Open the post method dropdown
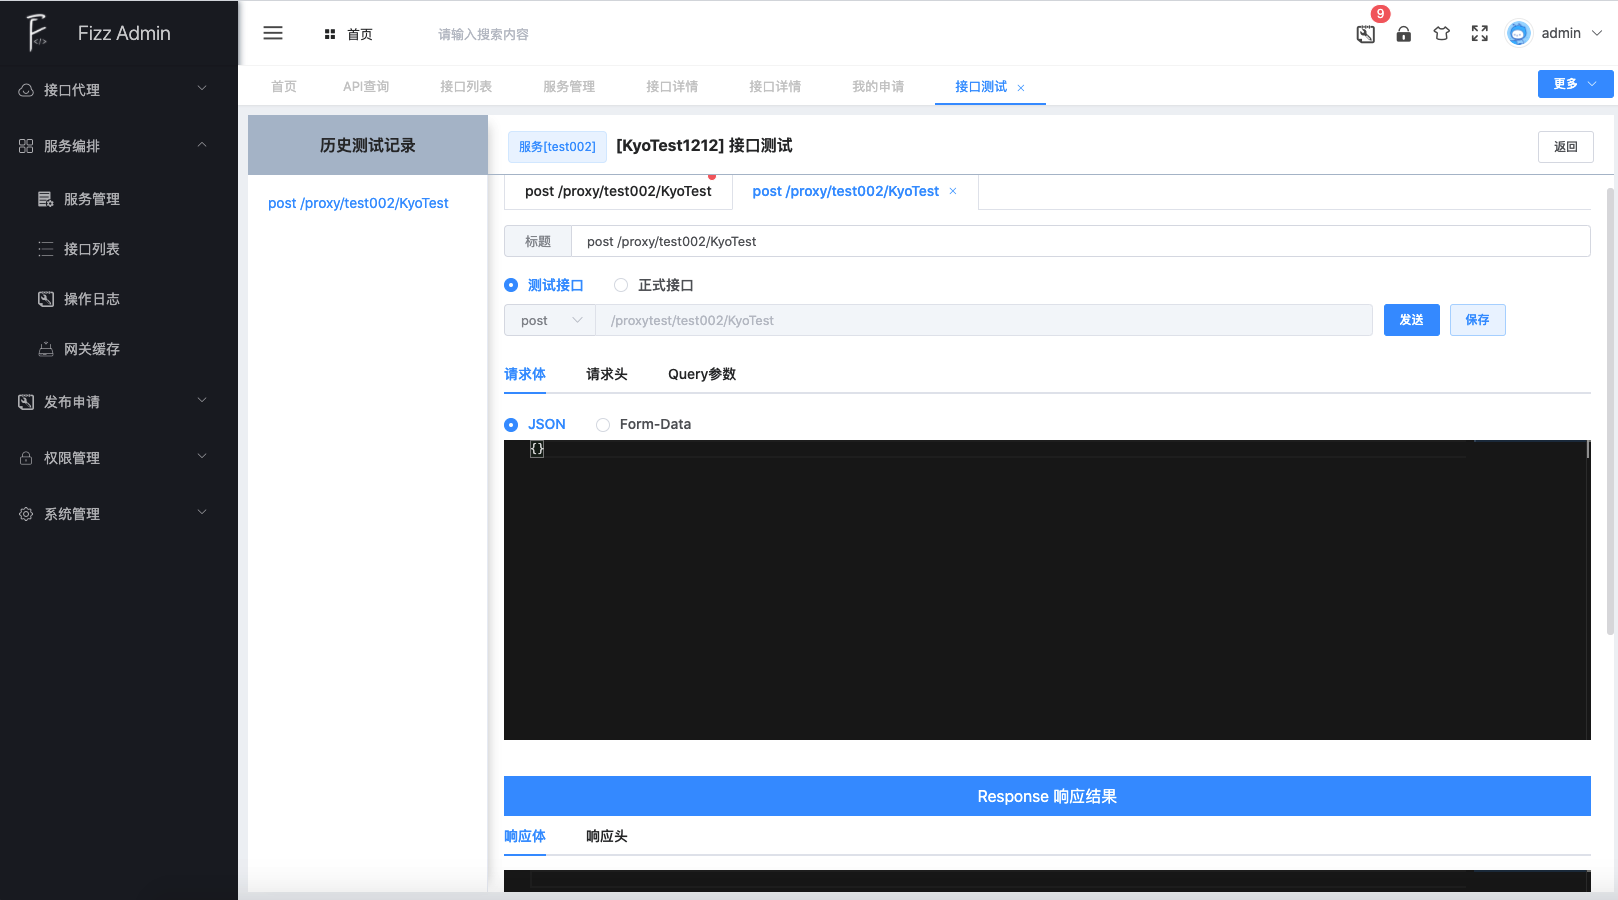The image size is (1618, 900). point(550,320)
